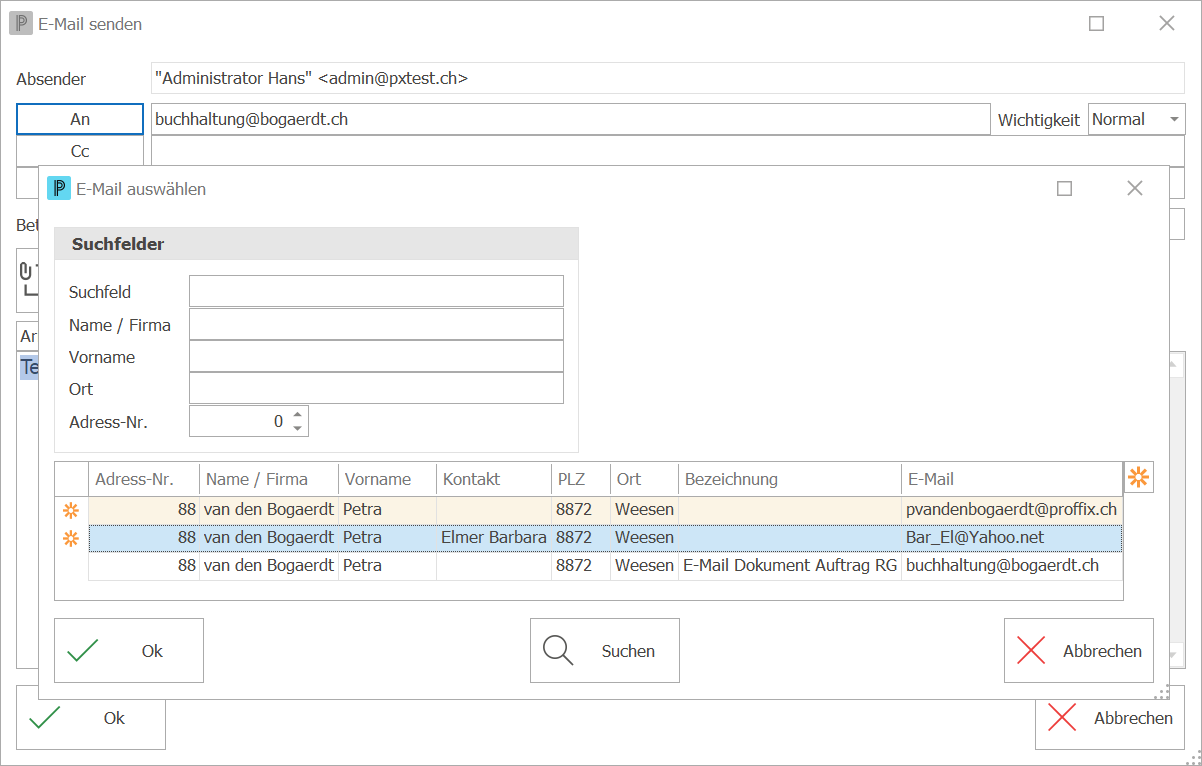Click the An field containing buchhaltung@bogaerdt.ch
Image resolution: width=1202 pixels, height=766 pixels.
[570, 119]
